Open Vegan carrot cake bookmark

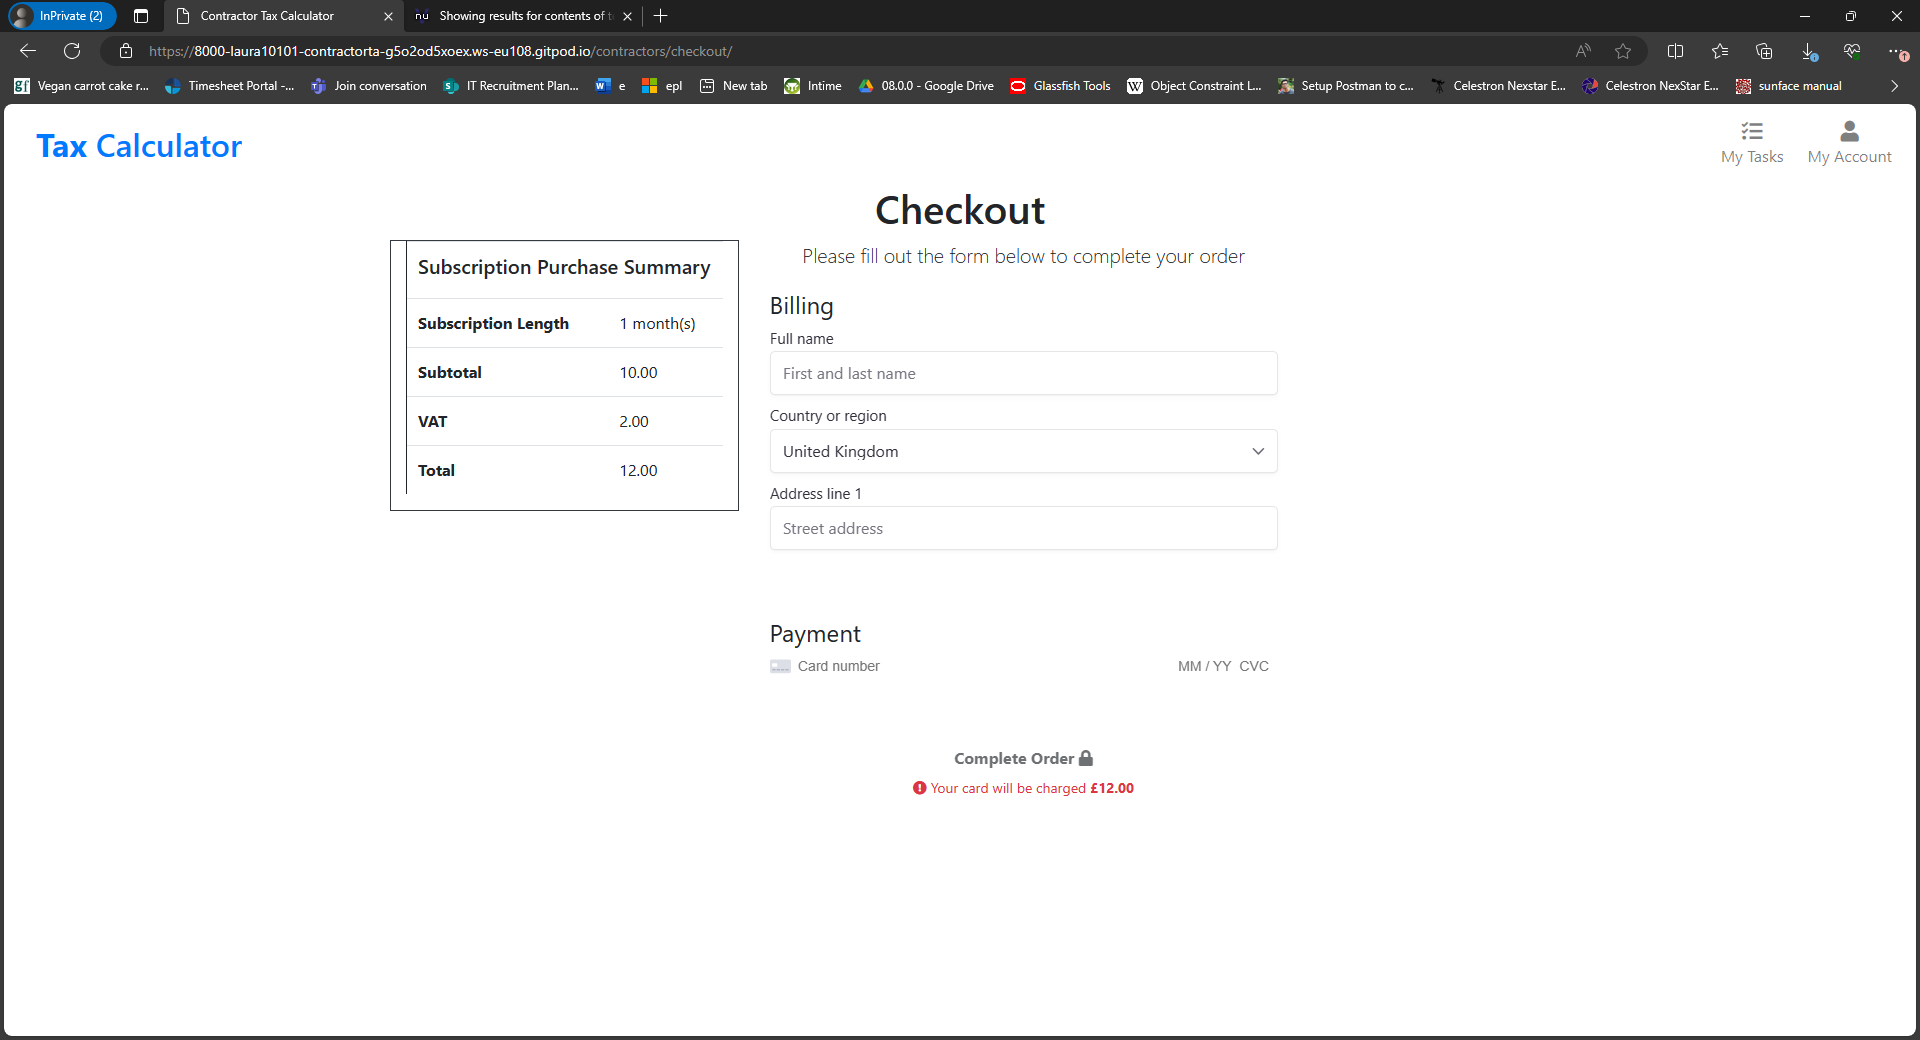tap(82, 86)
